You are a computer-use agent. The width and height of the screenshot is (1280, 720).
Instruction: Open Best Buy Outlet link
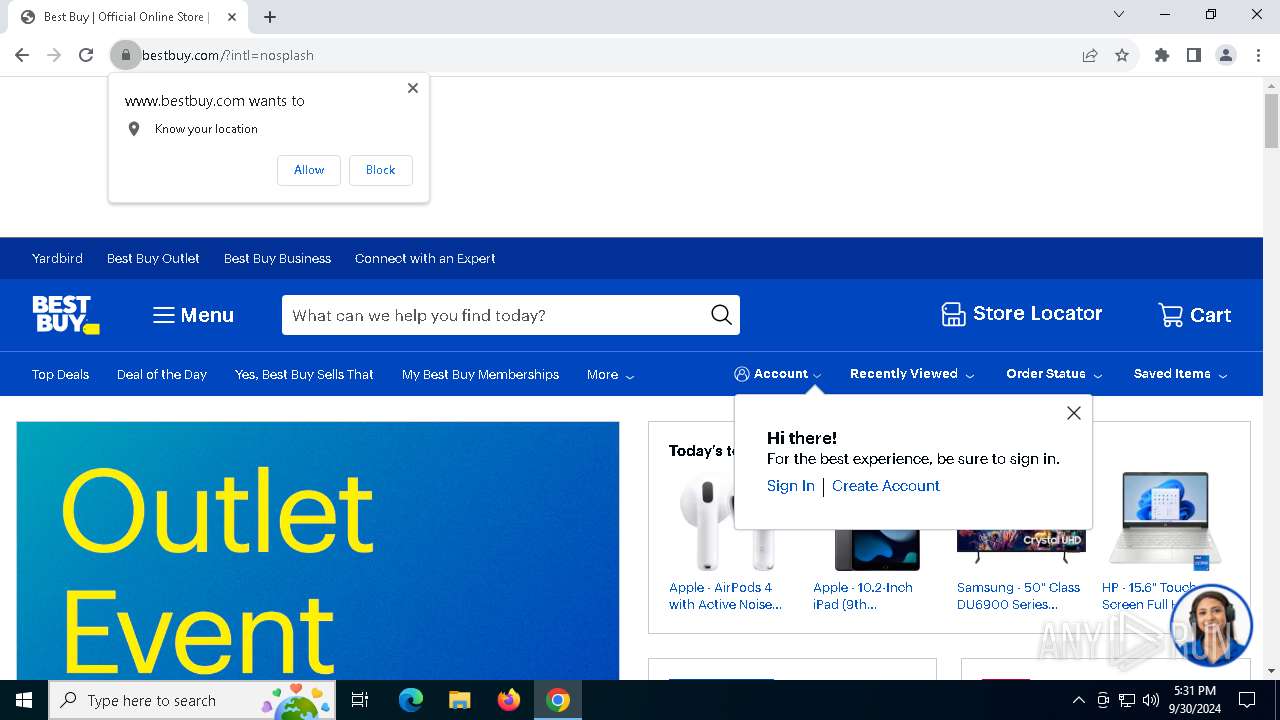click(x=153, y=258)
